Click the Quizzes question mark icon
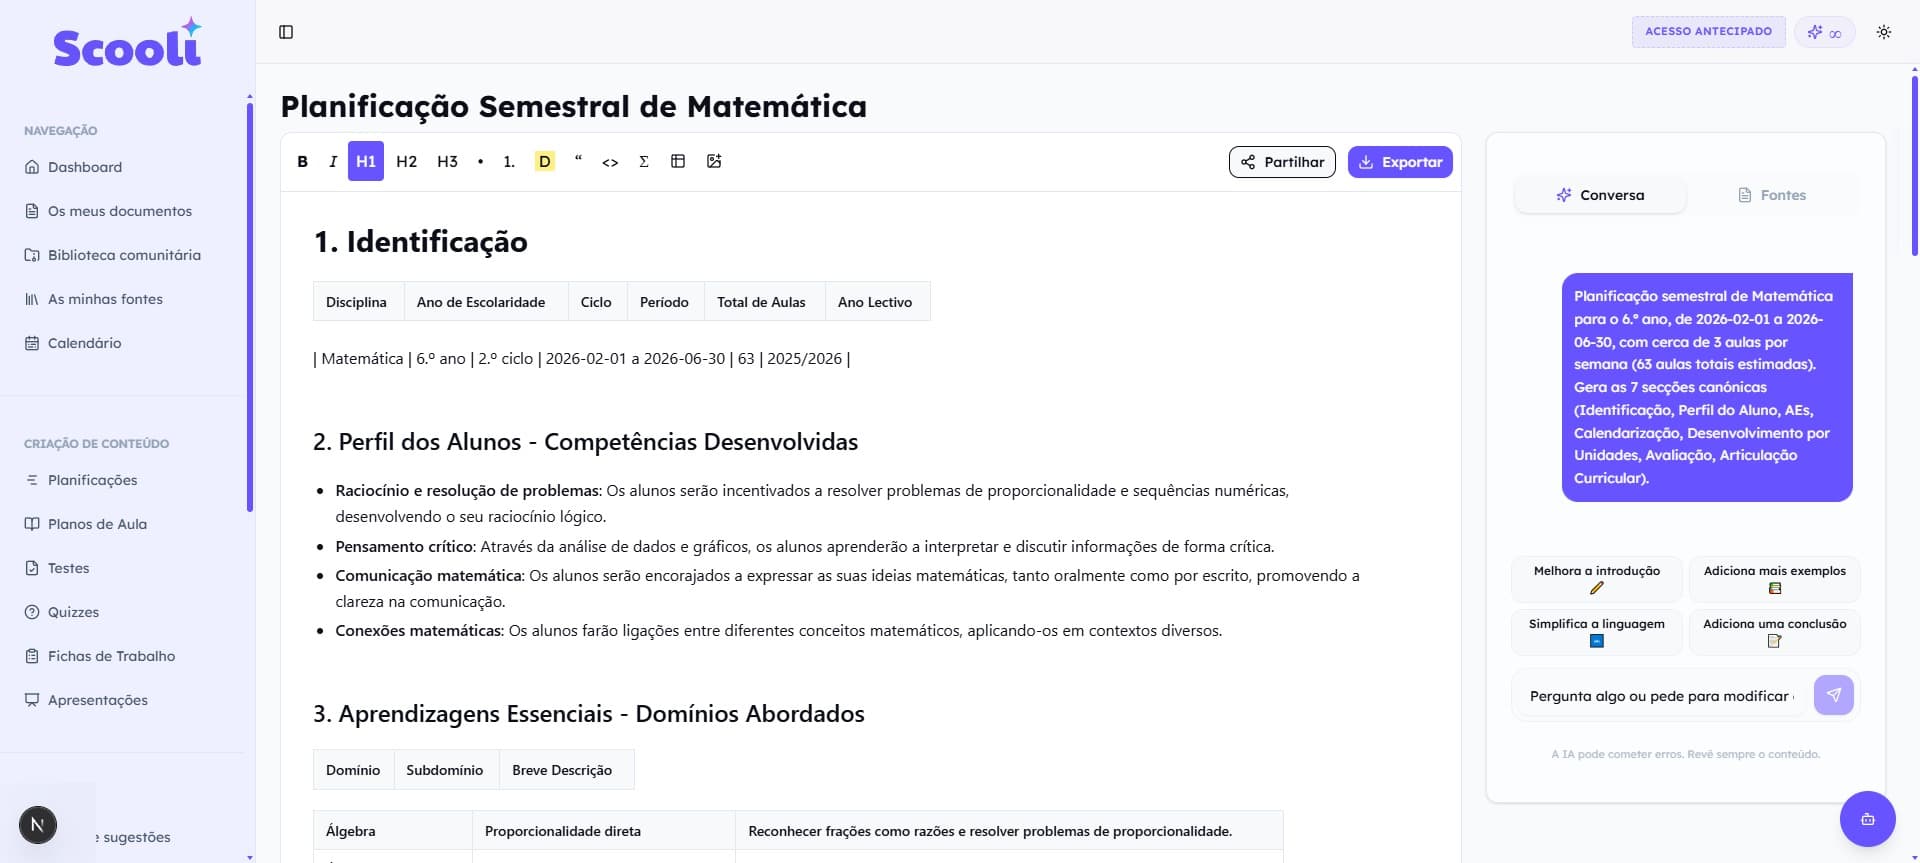 32,612
